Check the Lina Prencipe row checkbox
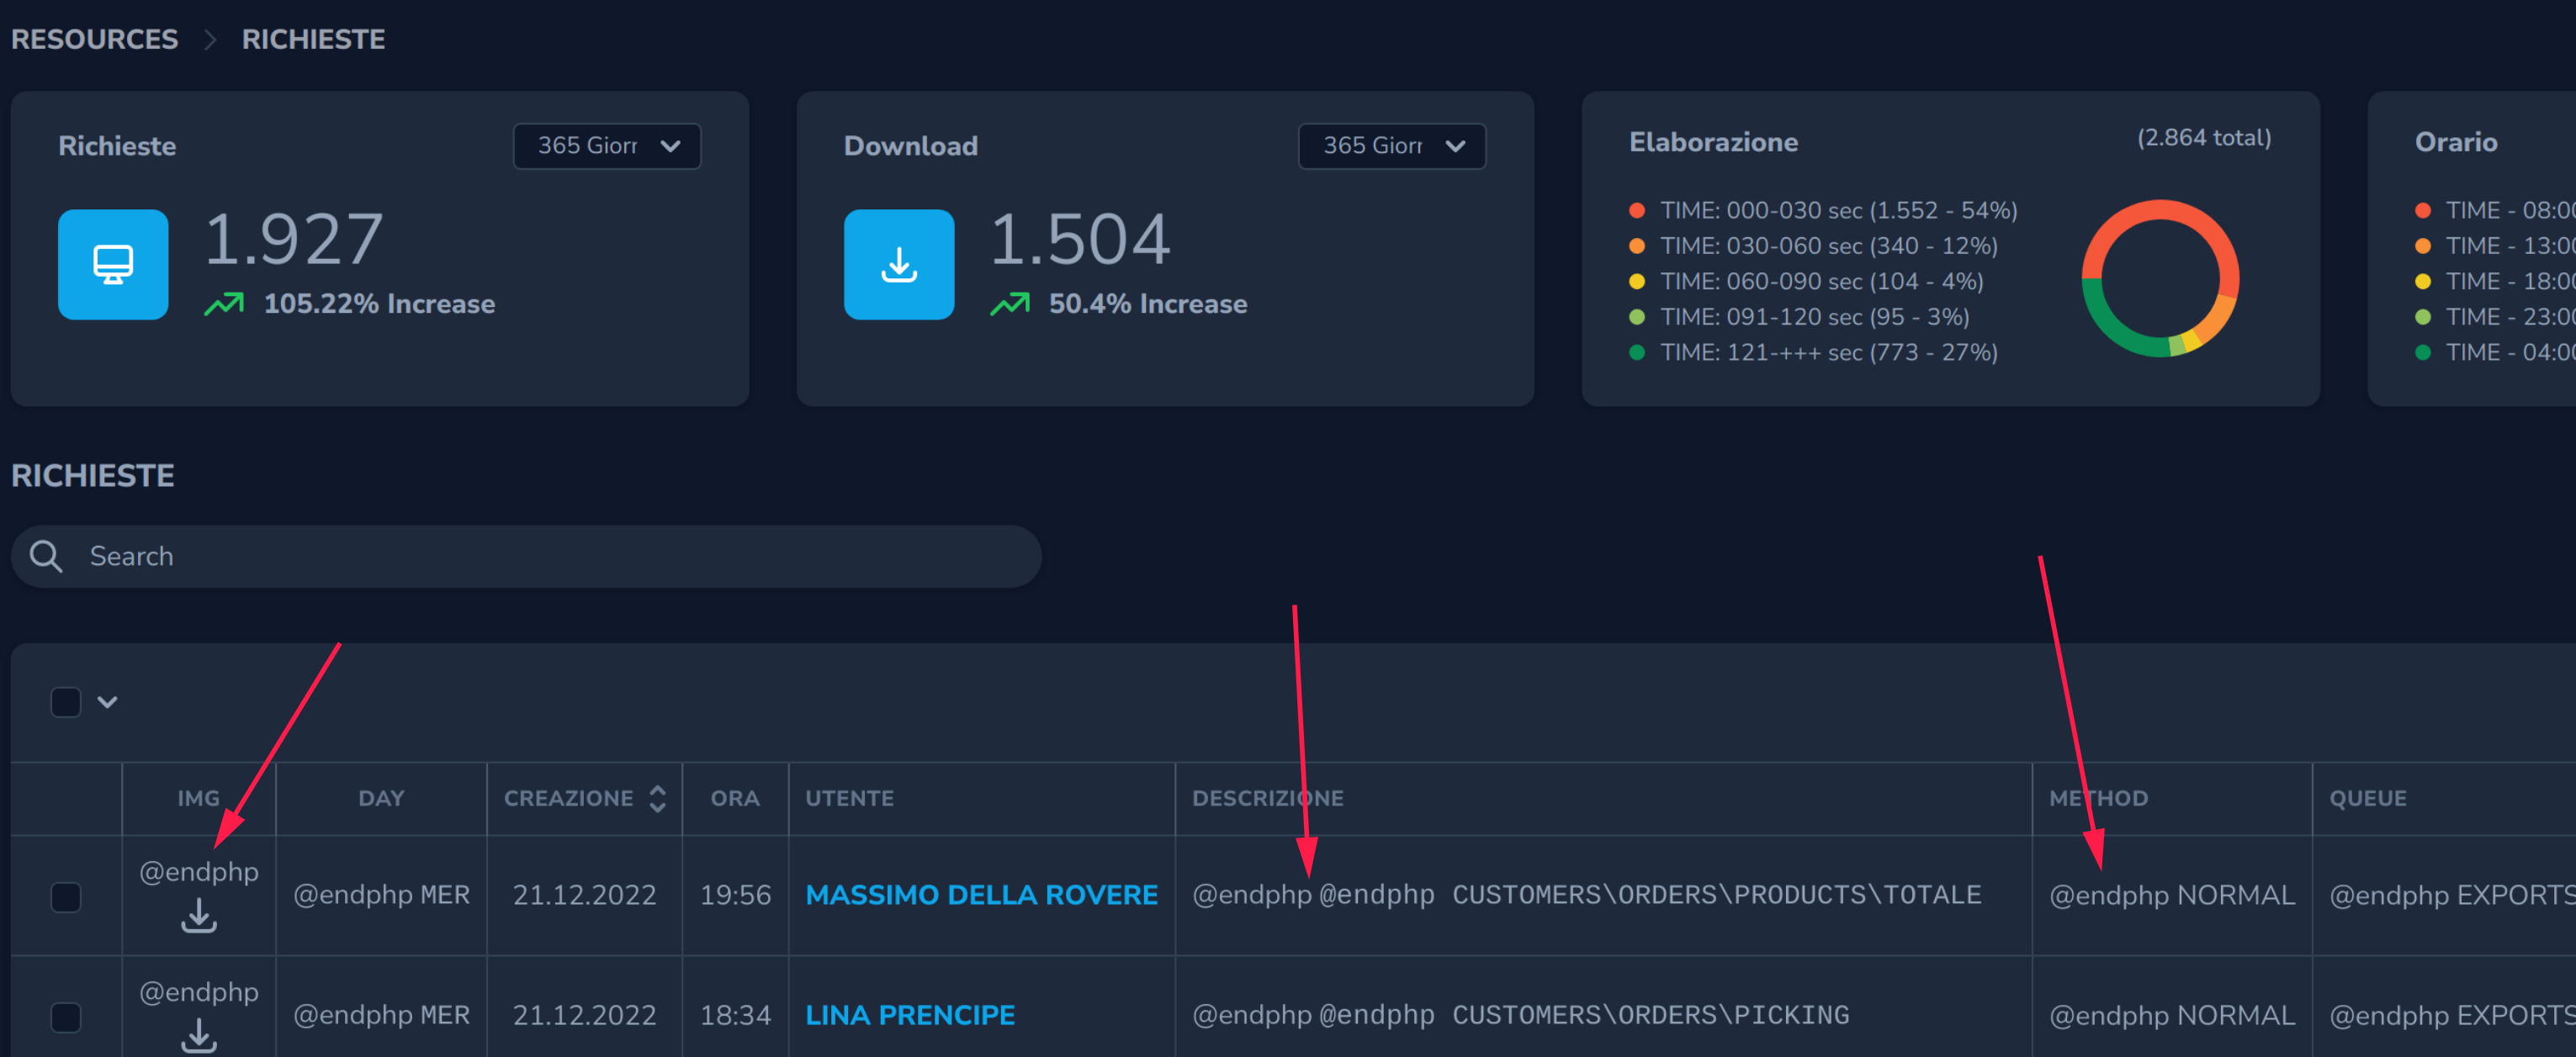2576x1057 pixels. click(66, 1017)
